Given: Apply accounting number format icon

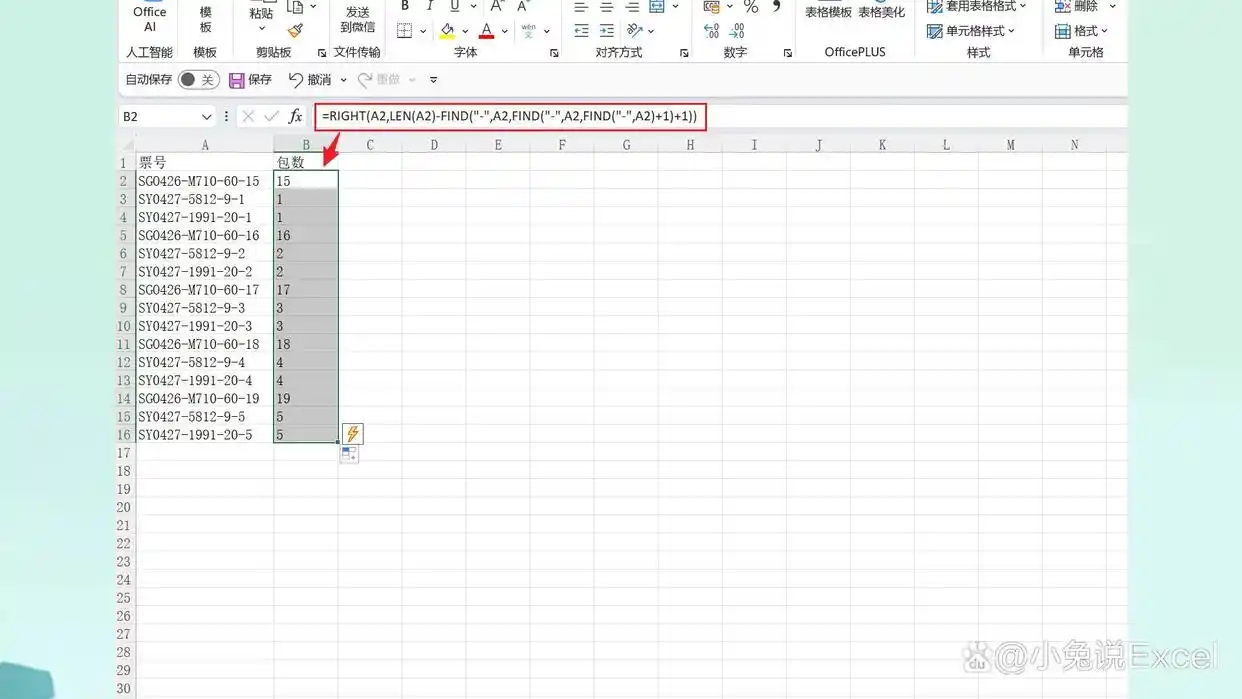Looking at the screenshot, I should click(712, 7).
